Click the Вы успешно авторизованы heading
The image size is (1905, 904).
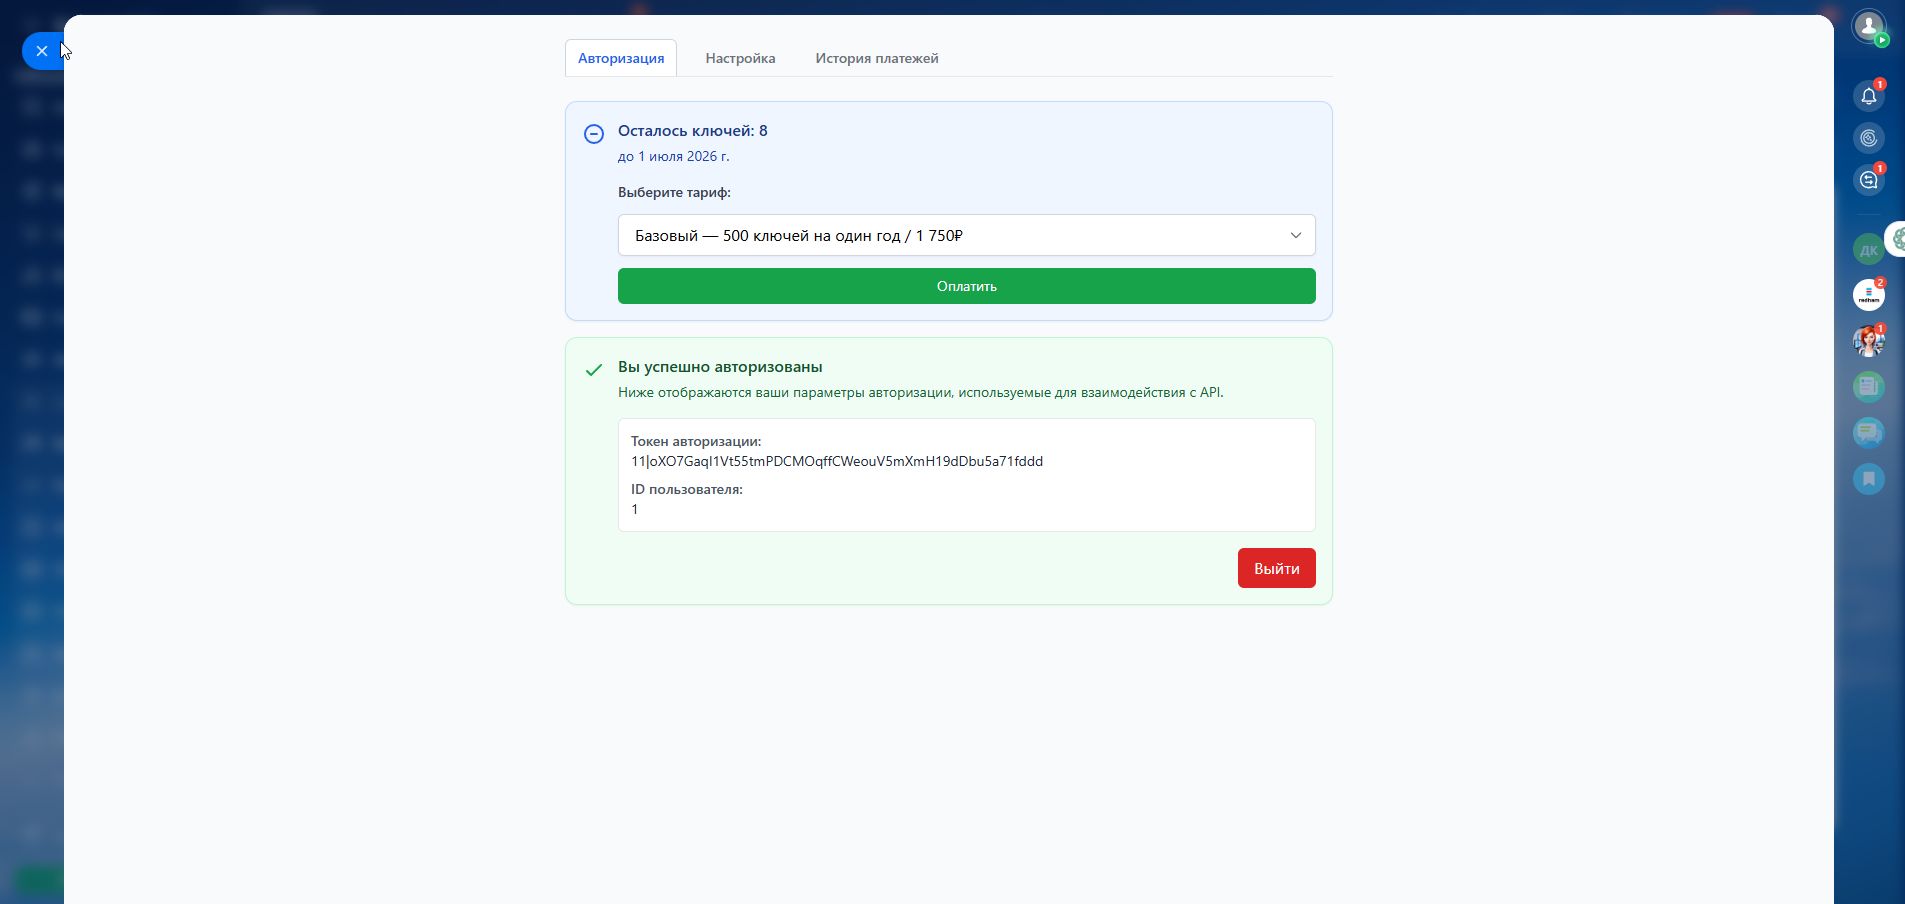click(720, 367)
